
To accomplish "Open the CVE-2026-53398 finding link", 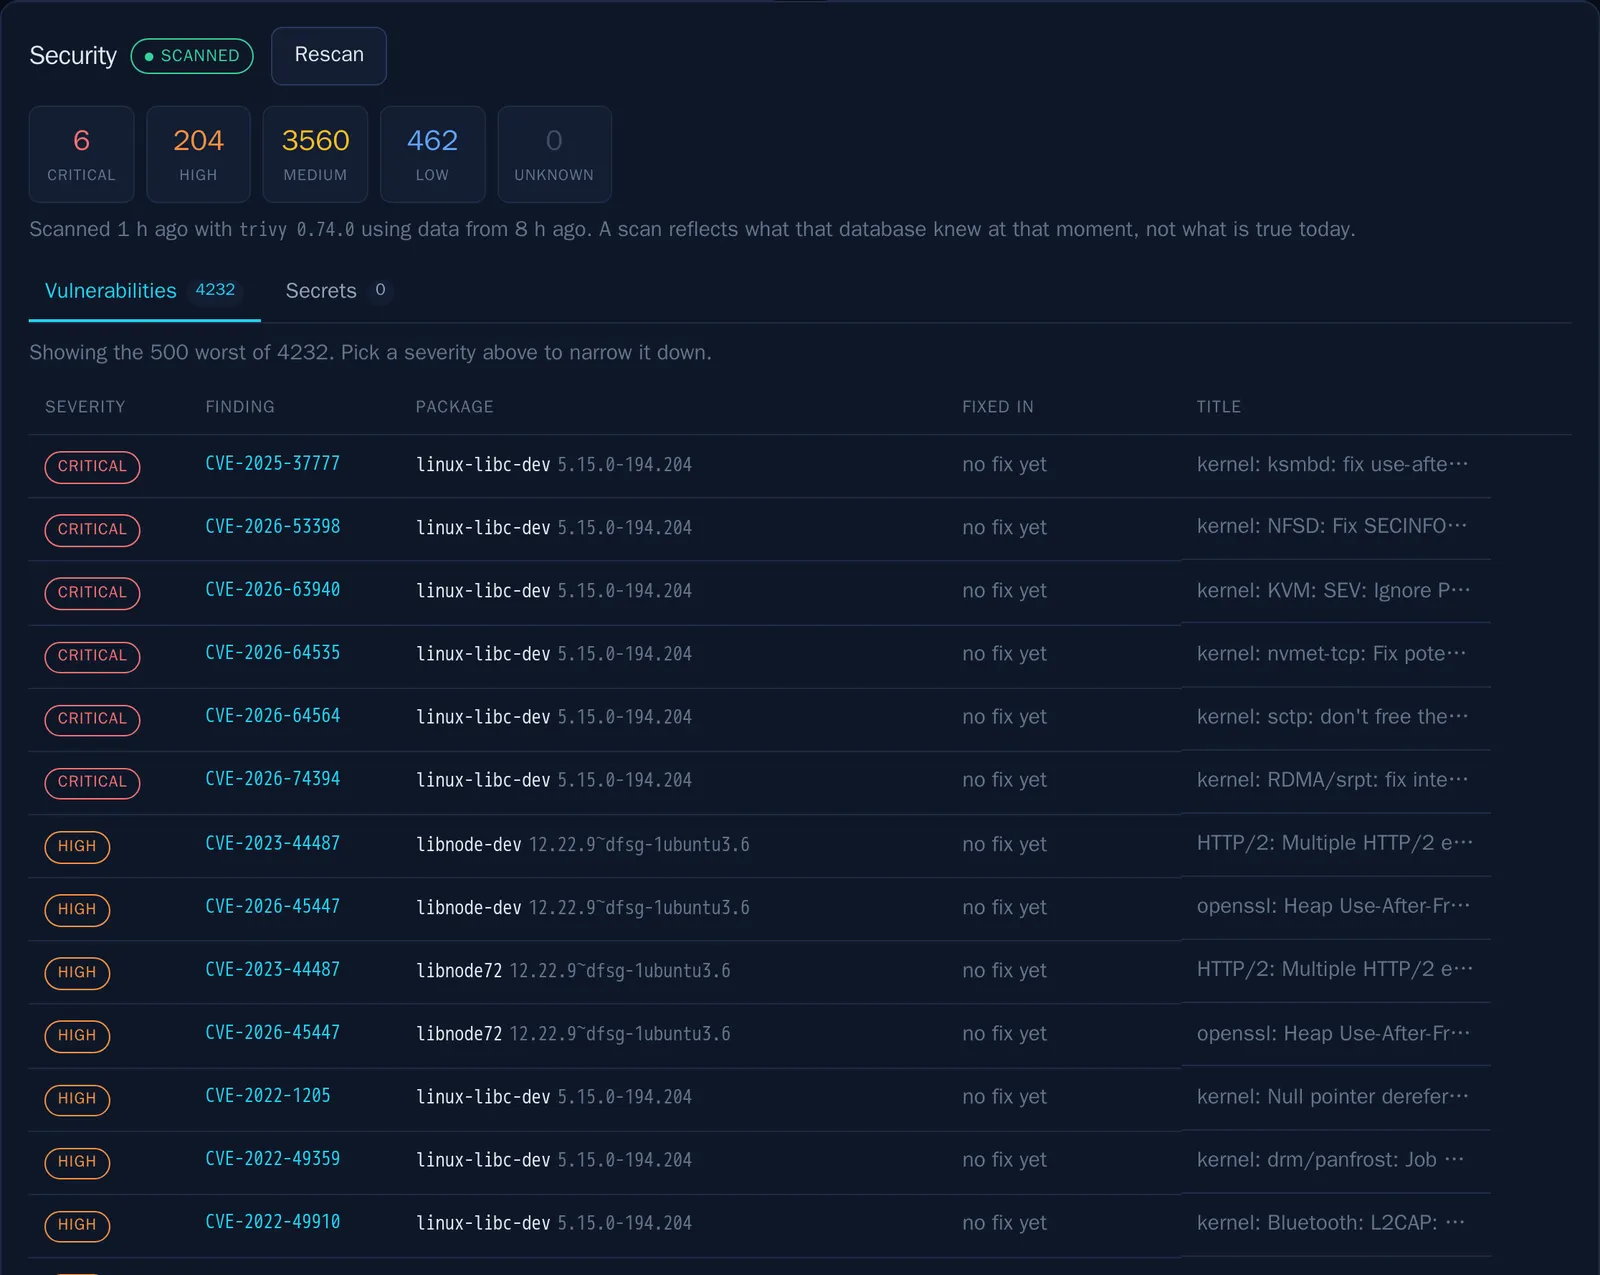I will [272, 526].
